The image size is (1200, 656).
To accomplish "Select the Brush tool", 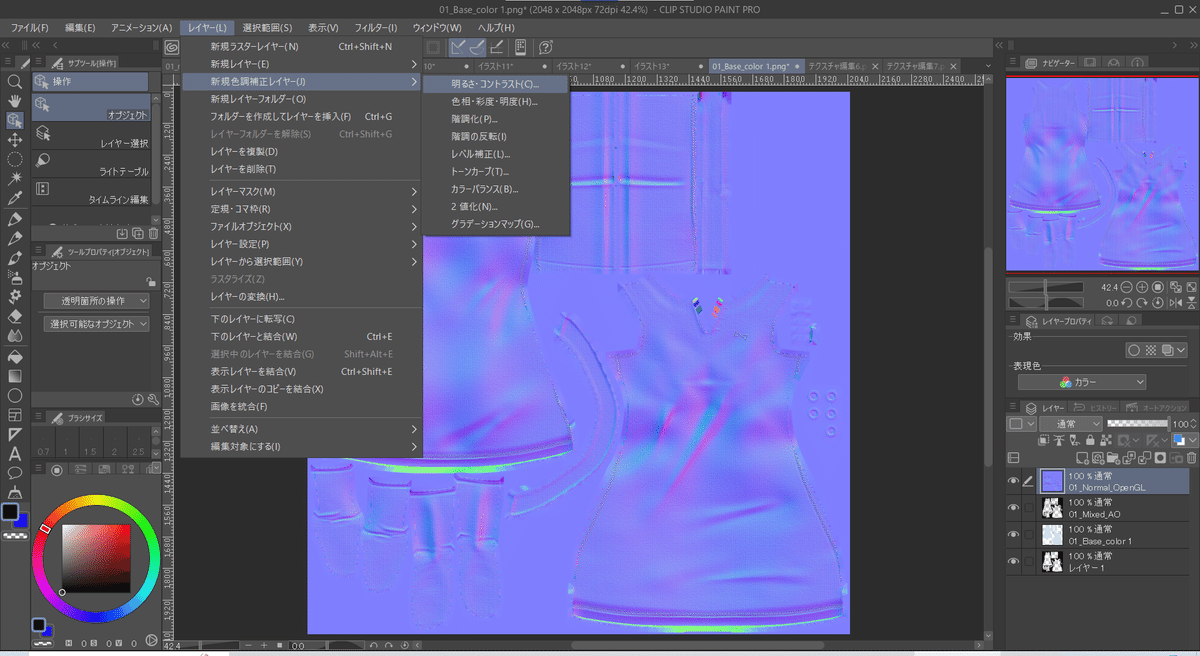I will tap(15, 258).
